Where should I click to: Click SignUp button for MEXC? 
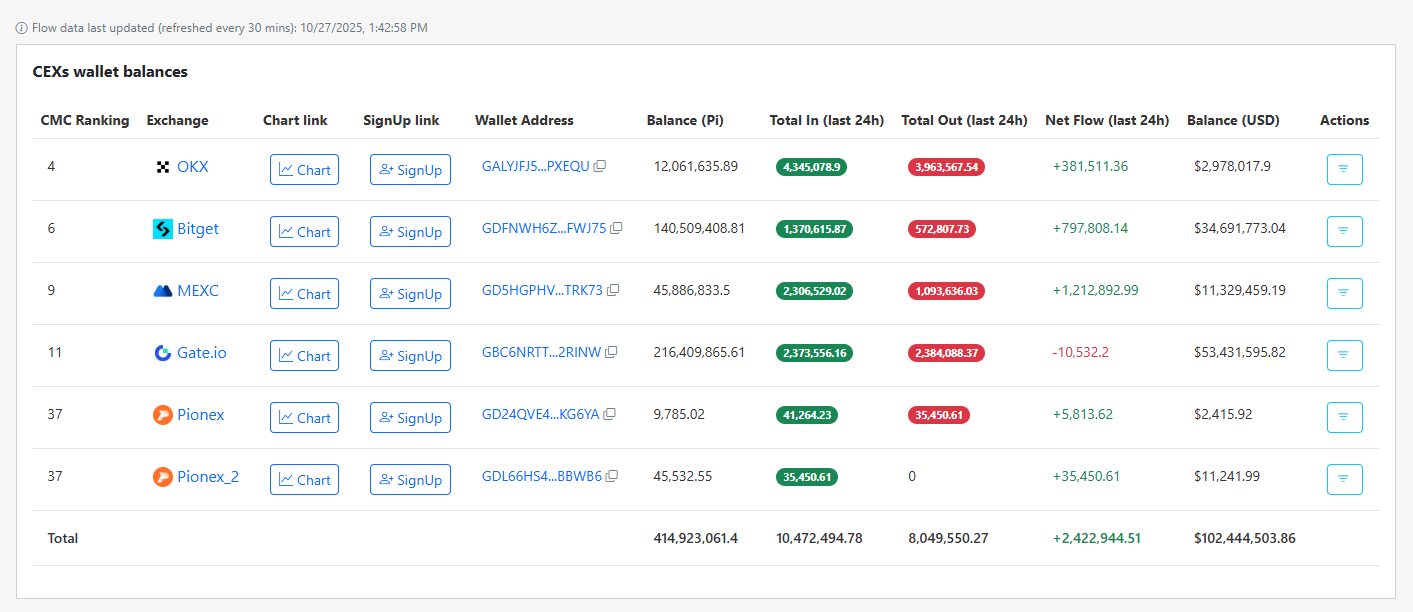tap(410, 293)
